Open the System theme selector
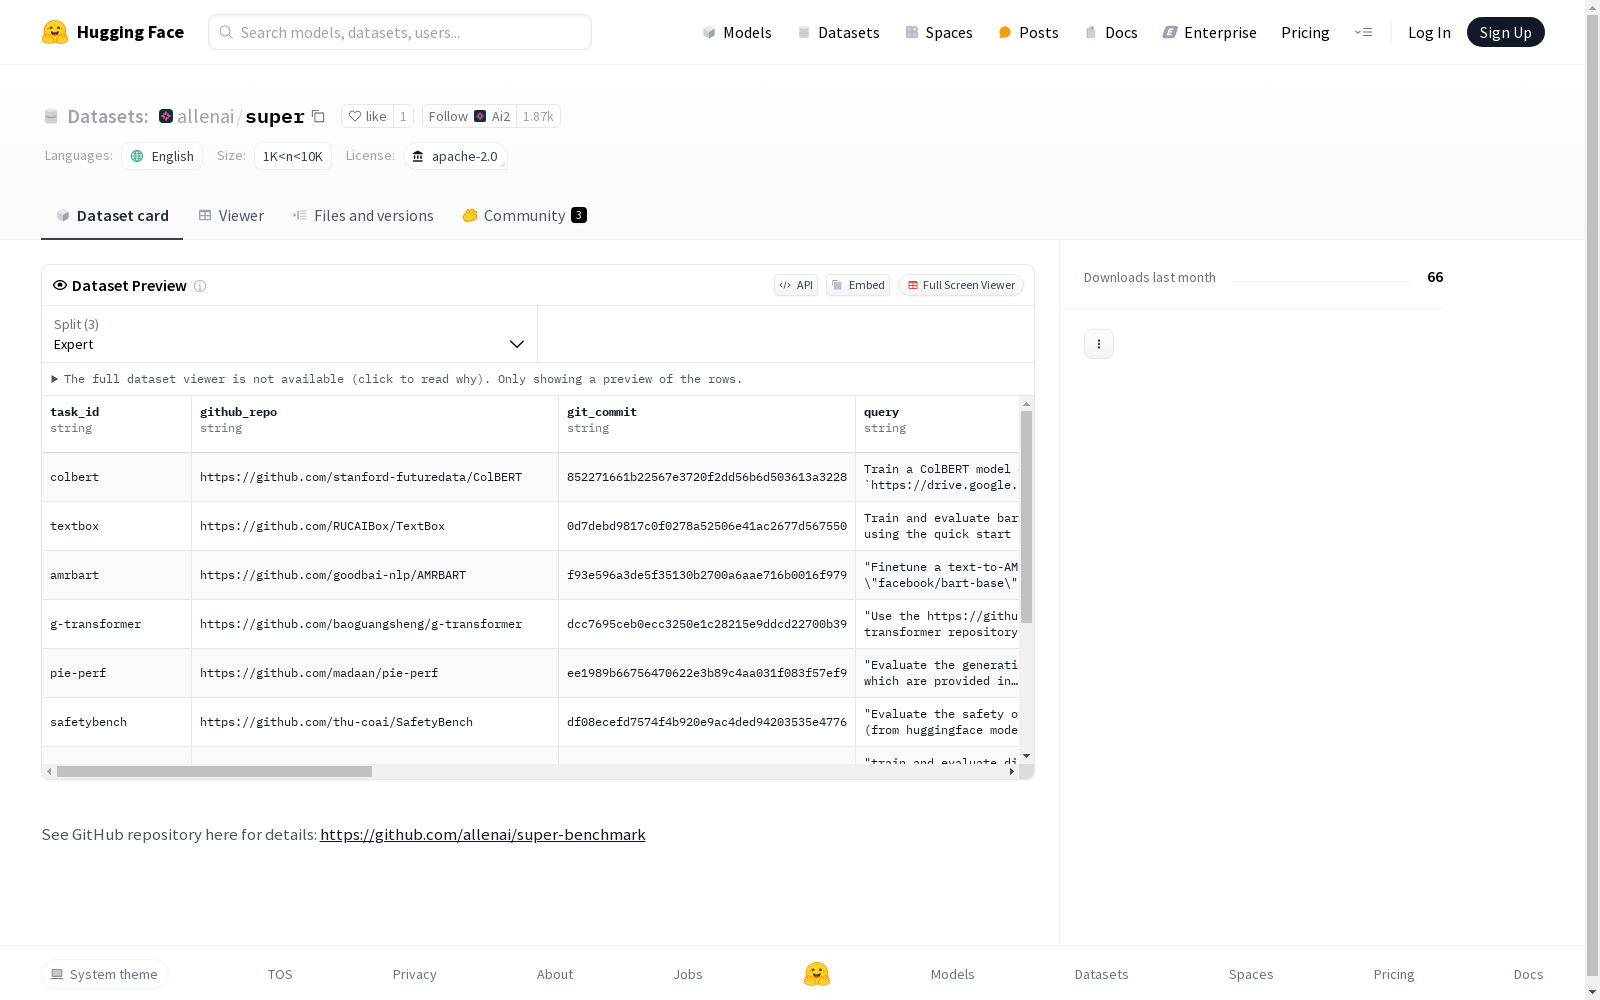This screenshot has height=1000, width=1600. click(105, 974)
